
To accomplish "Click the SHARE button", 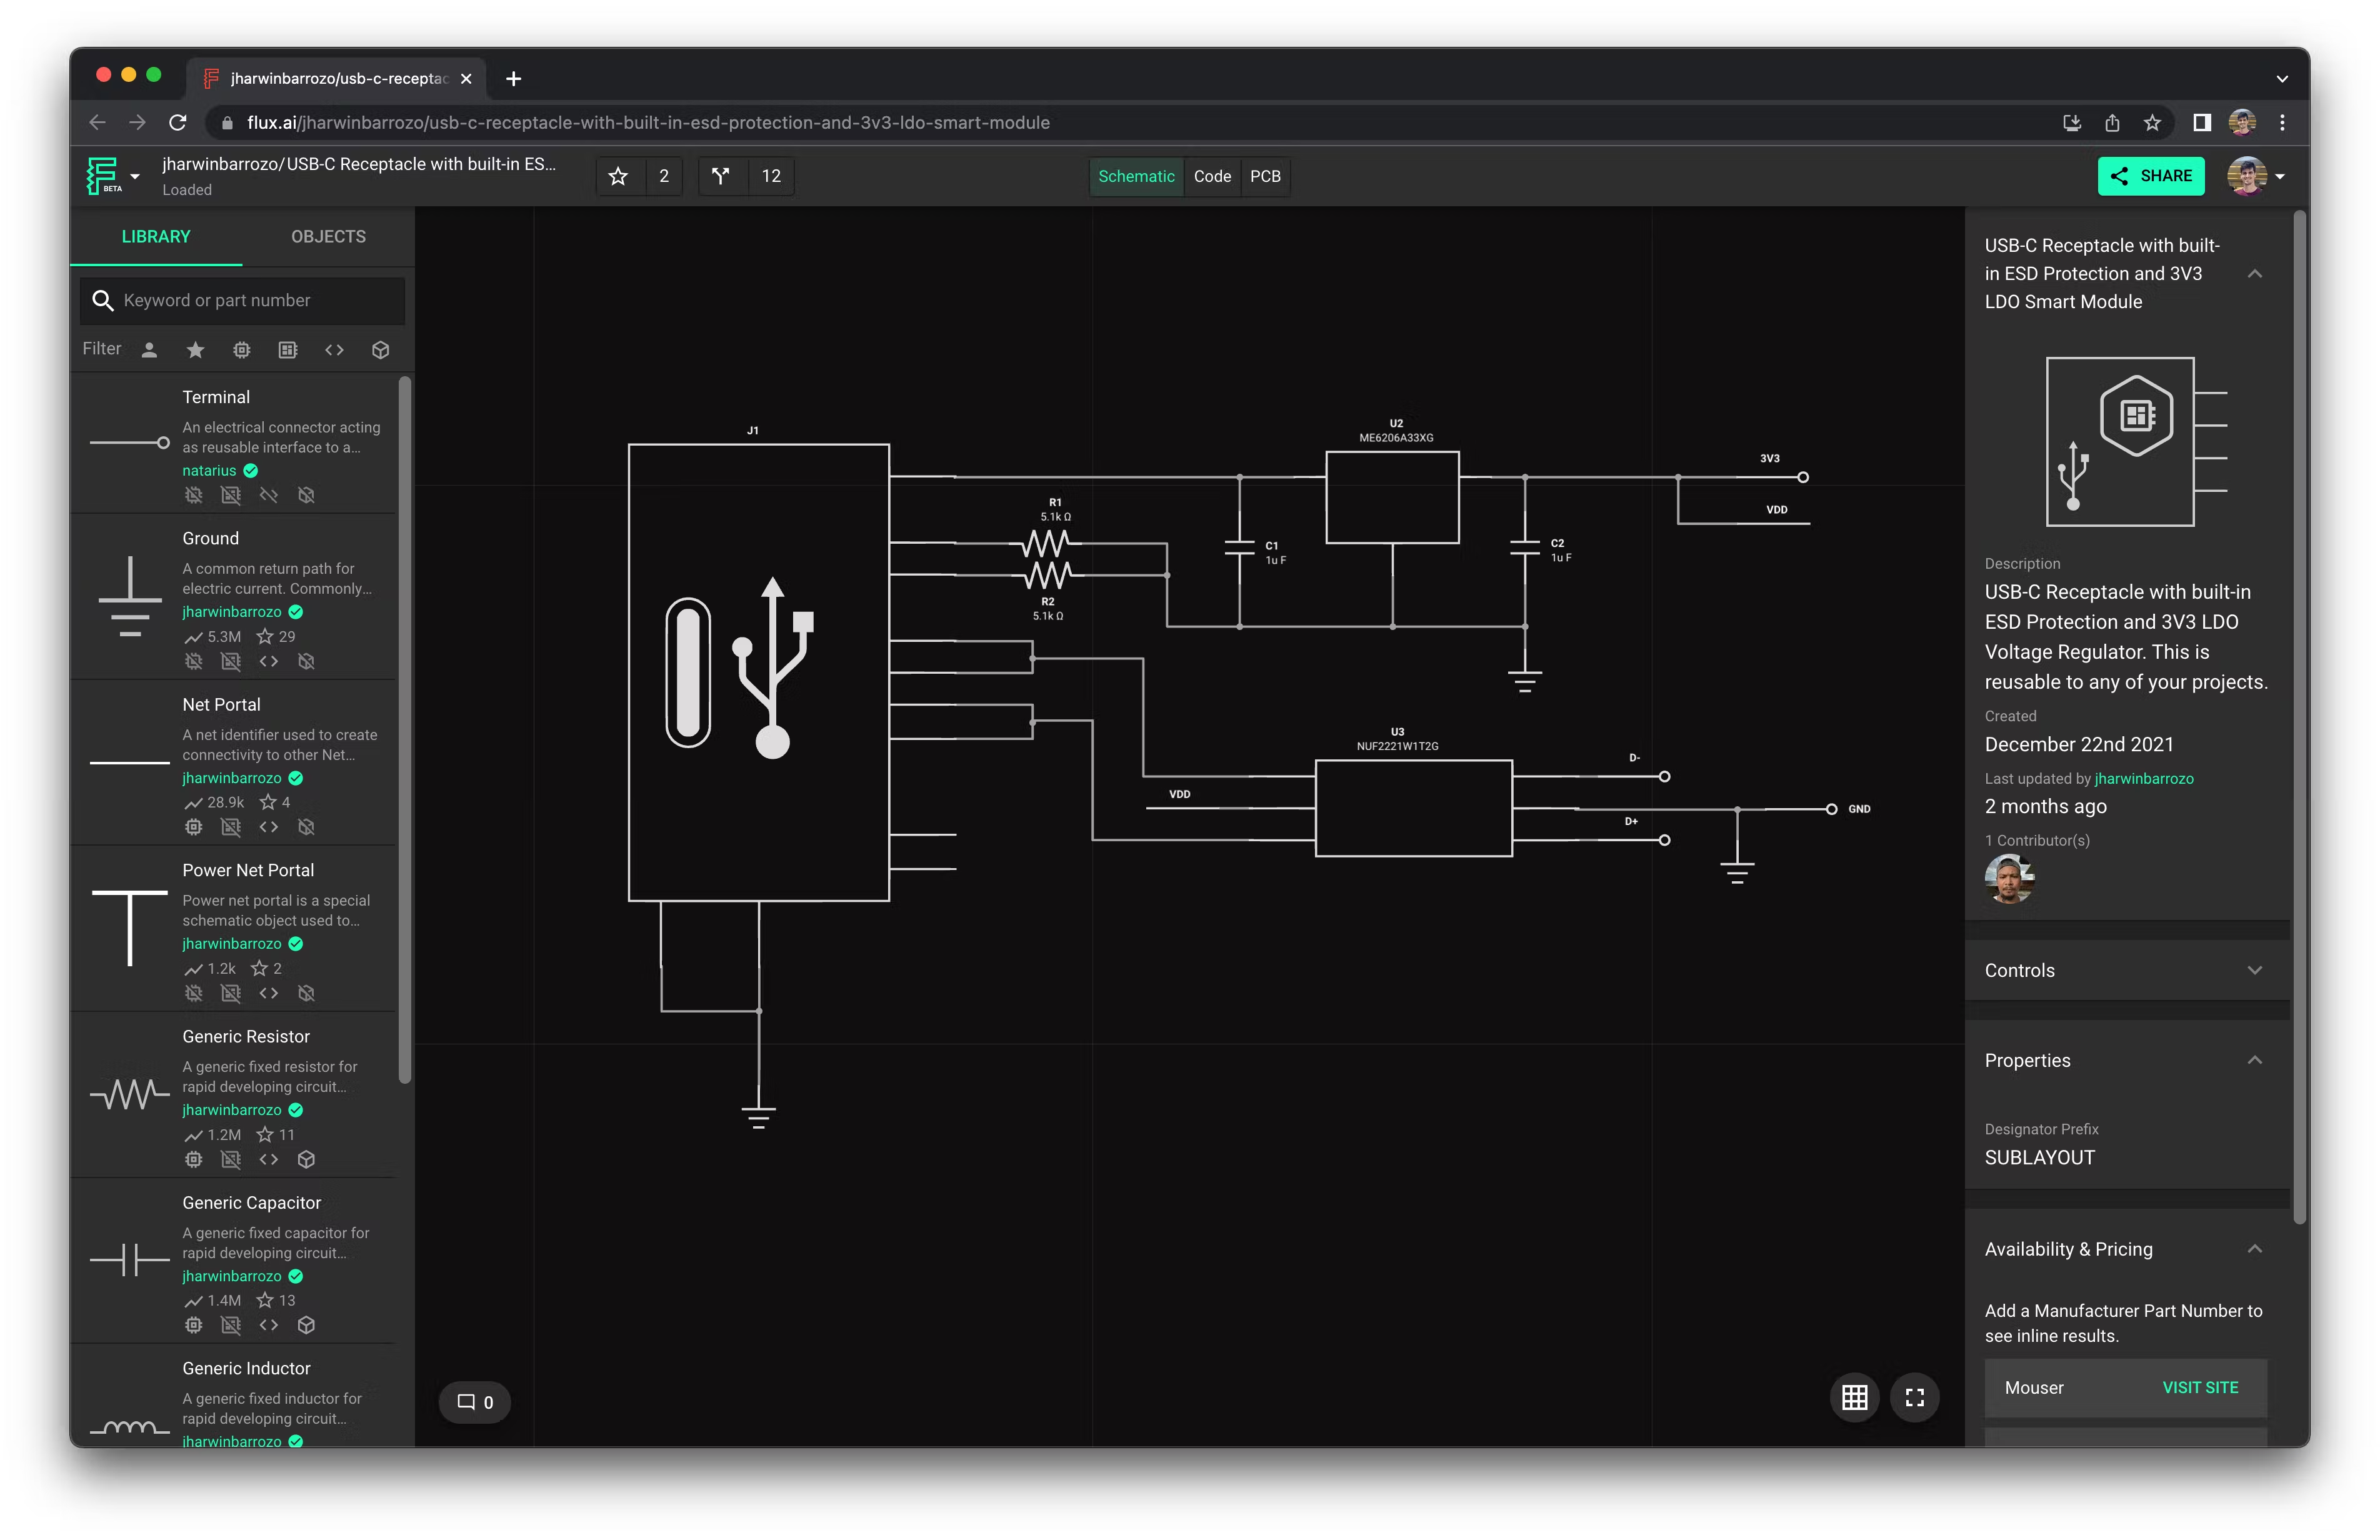I will pos(2152,175).
